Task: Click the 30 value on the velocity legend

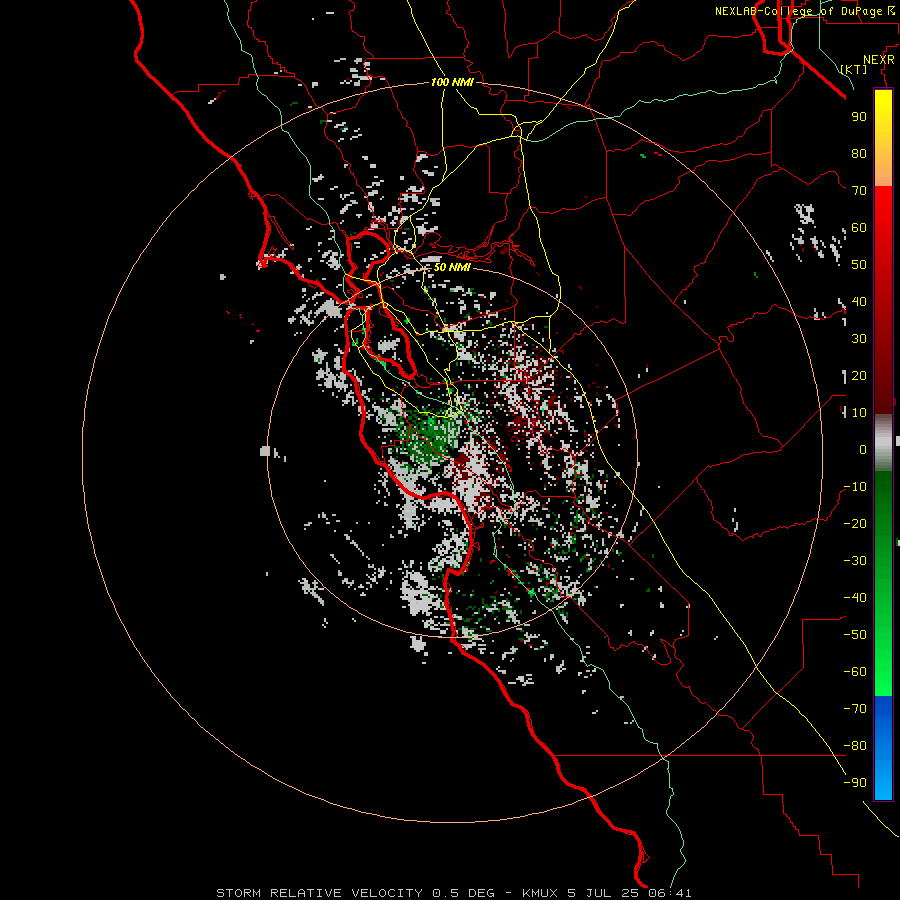Action: click(859, 339)
